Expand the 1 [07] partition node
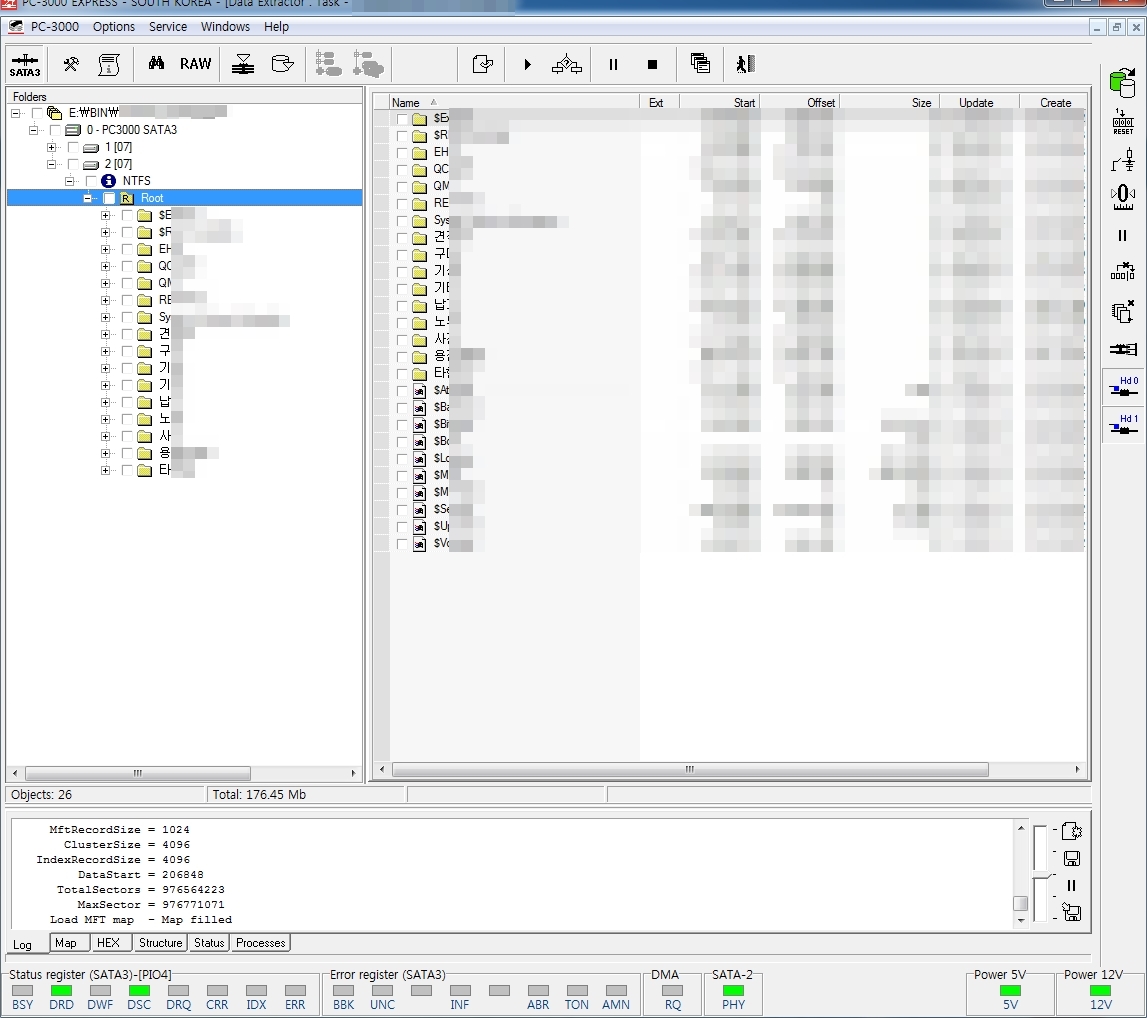Image resolution: width=1147 pixels, height=1018 pixels. pos(51,147)
